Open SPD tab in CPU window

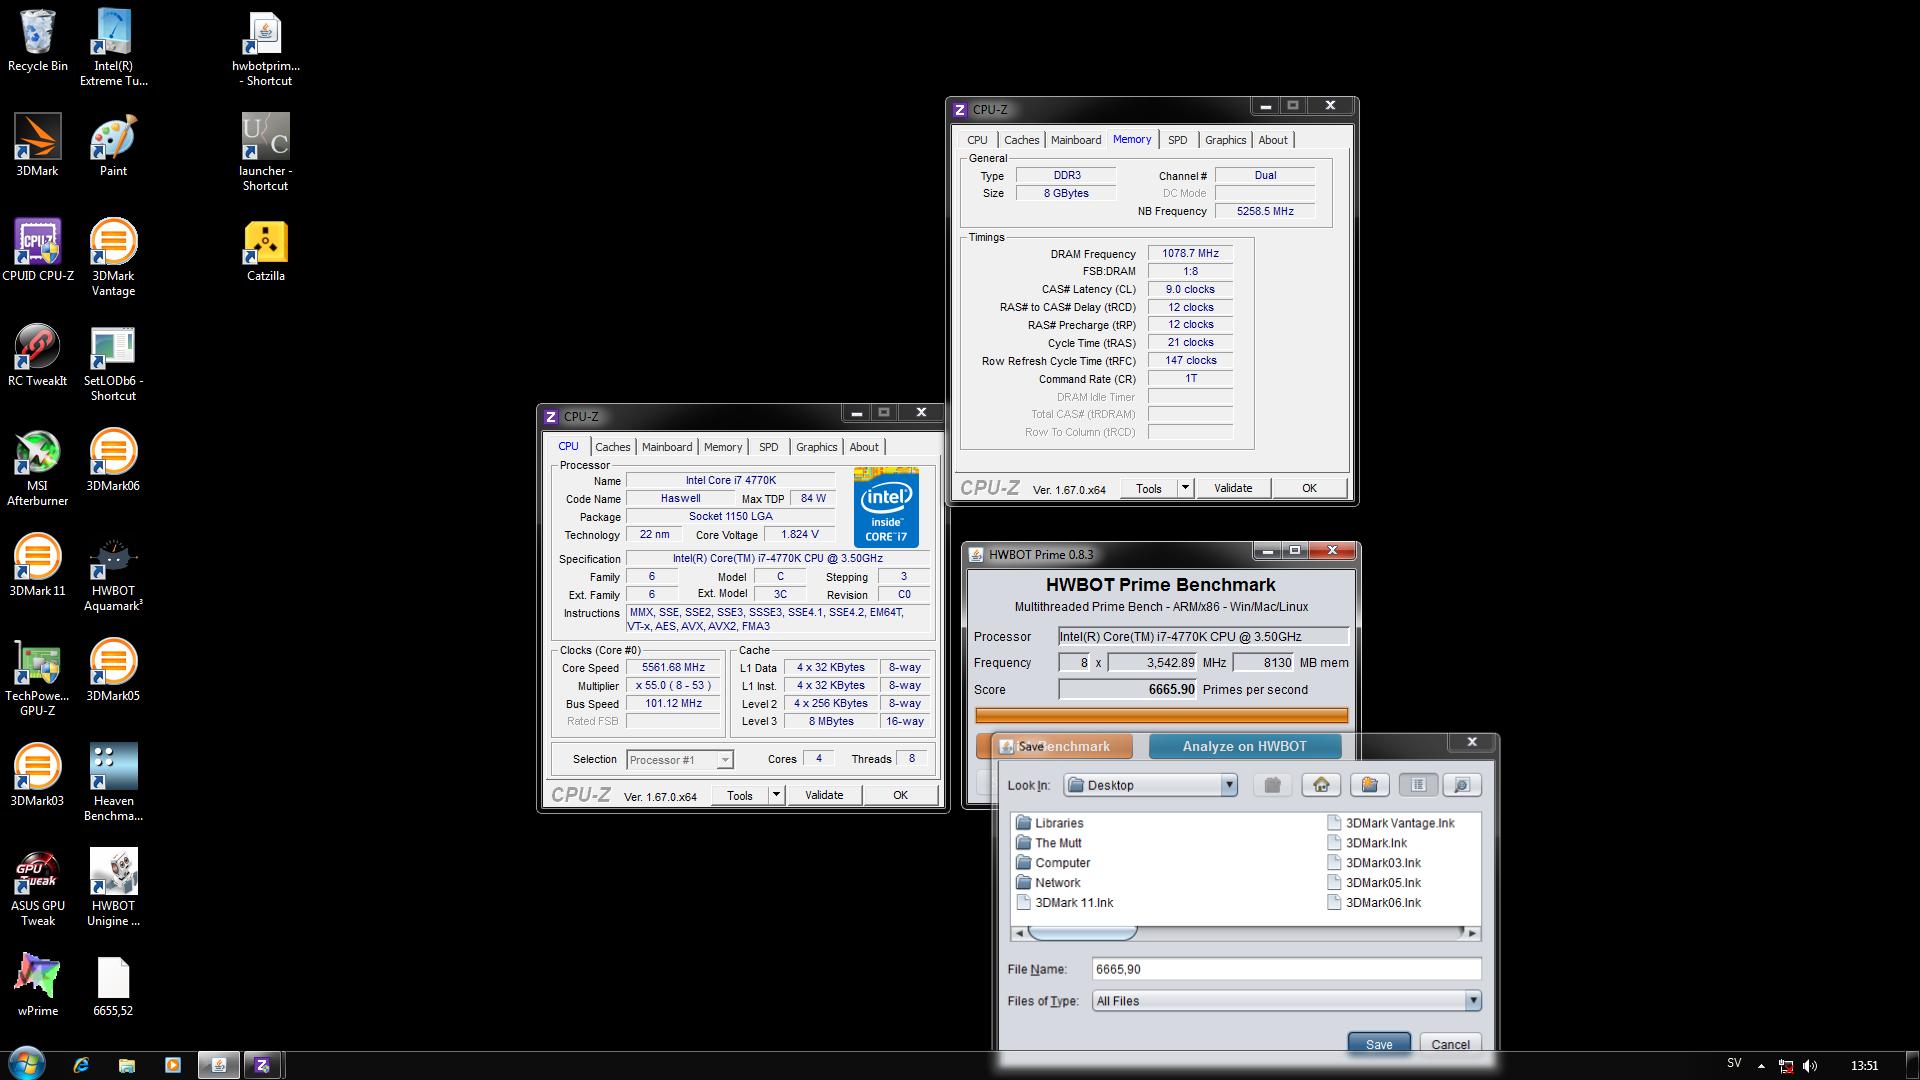(768, 447)
